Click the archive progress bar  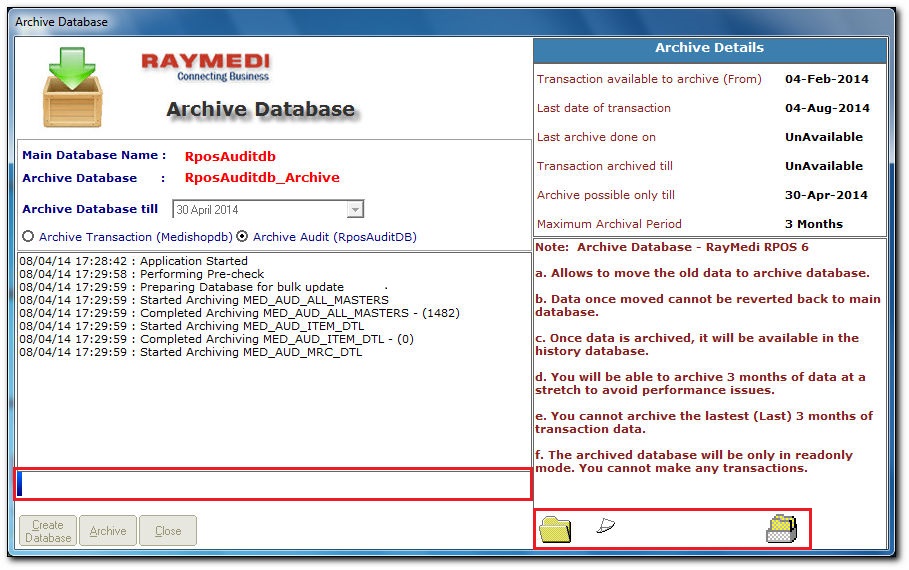[273, 484]
